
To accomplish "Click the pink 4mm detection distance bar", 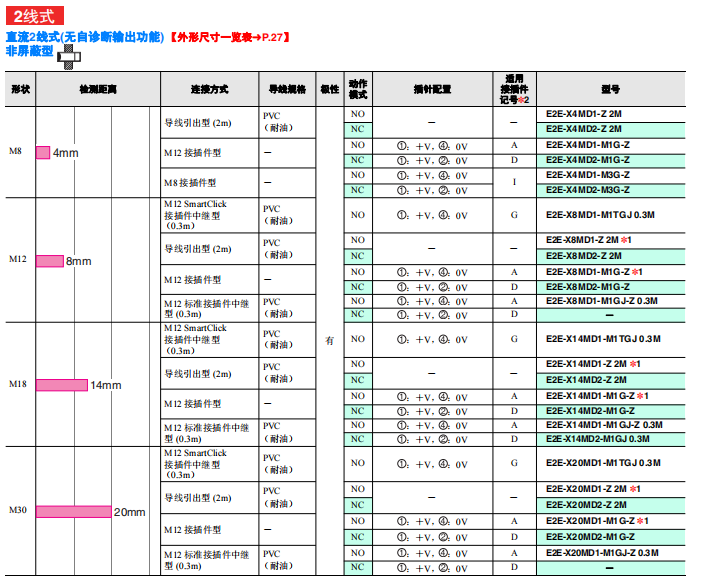I will coord(43,152).
